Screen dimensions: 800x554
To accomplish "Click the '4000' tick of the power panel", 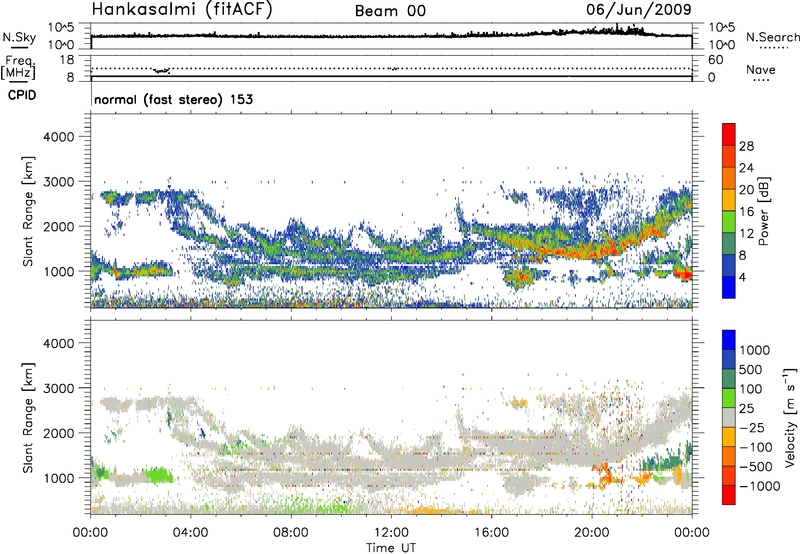I will point(59,137).
